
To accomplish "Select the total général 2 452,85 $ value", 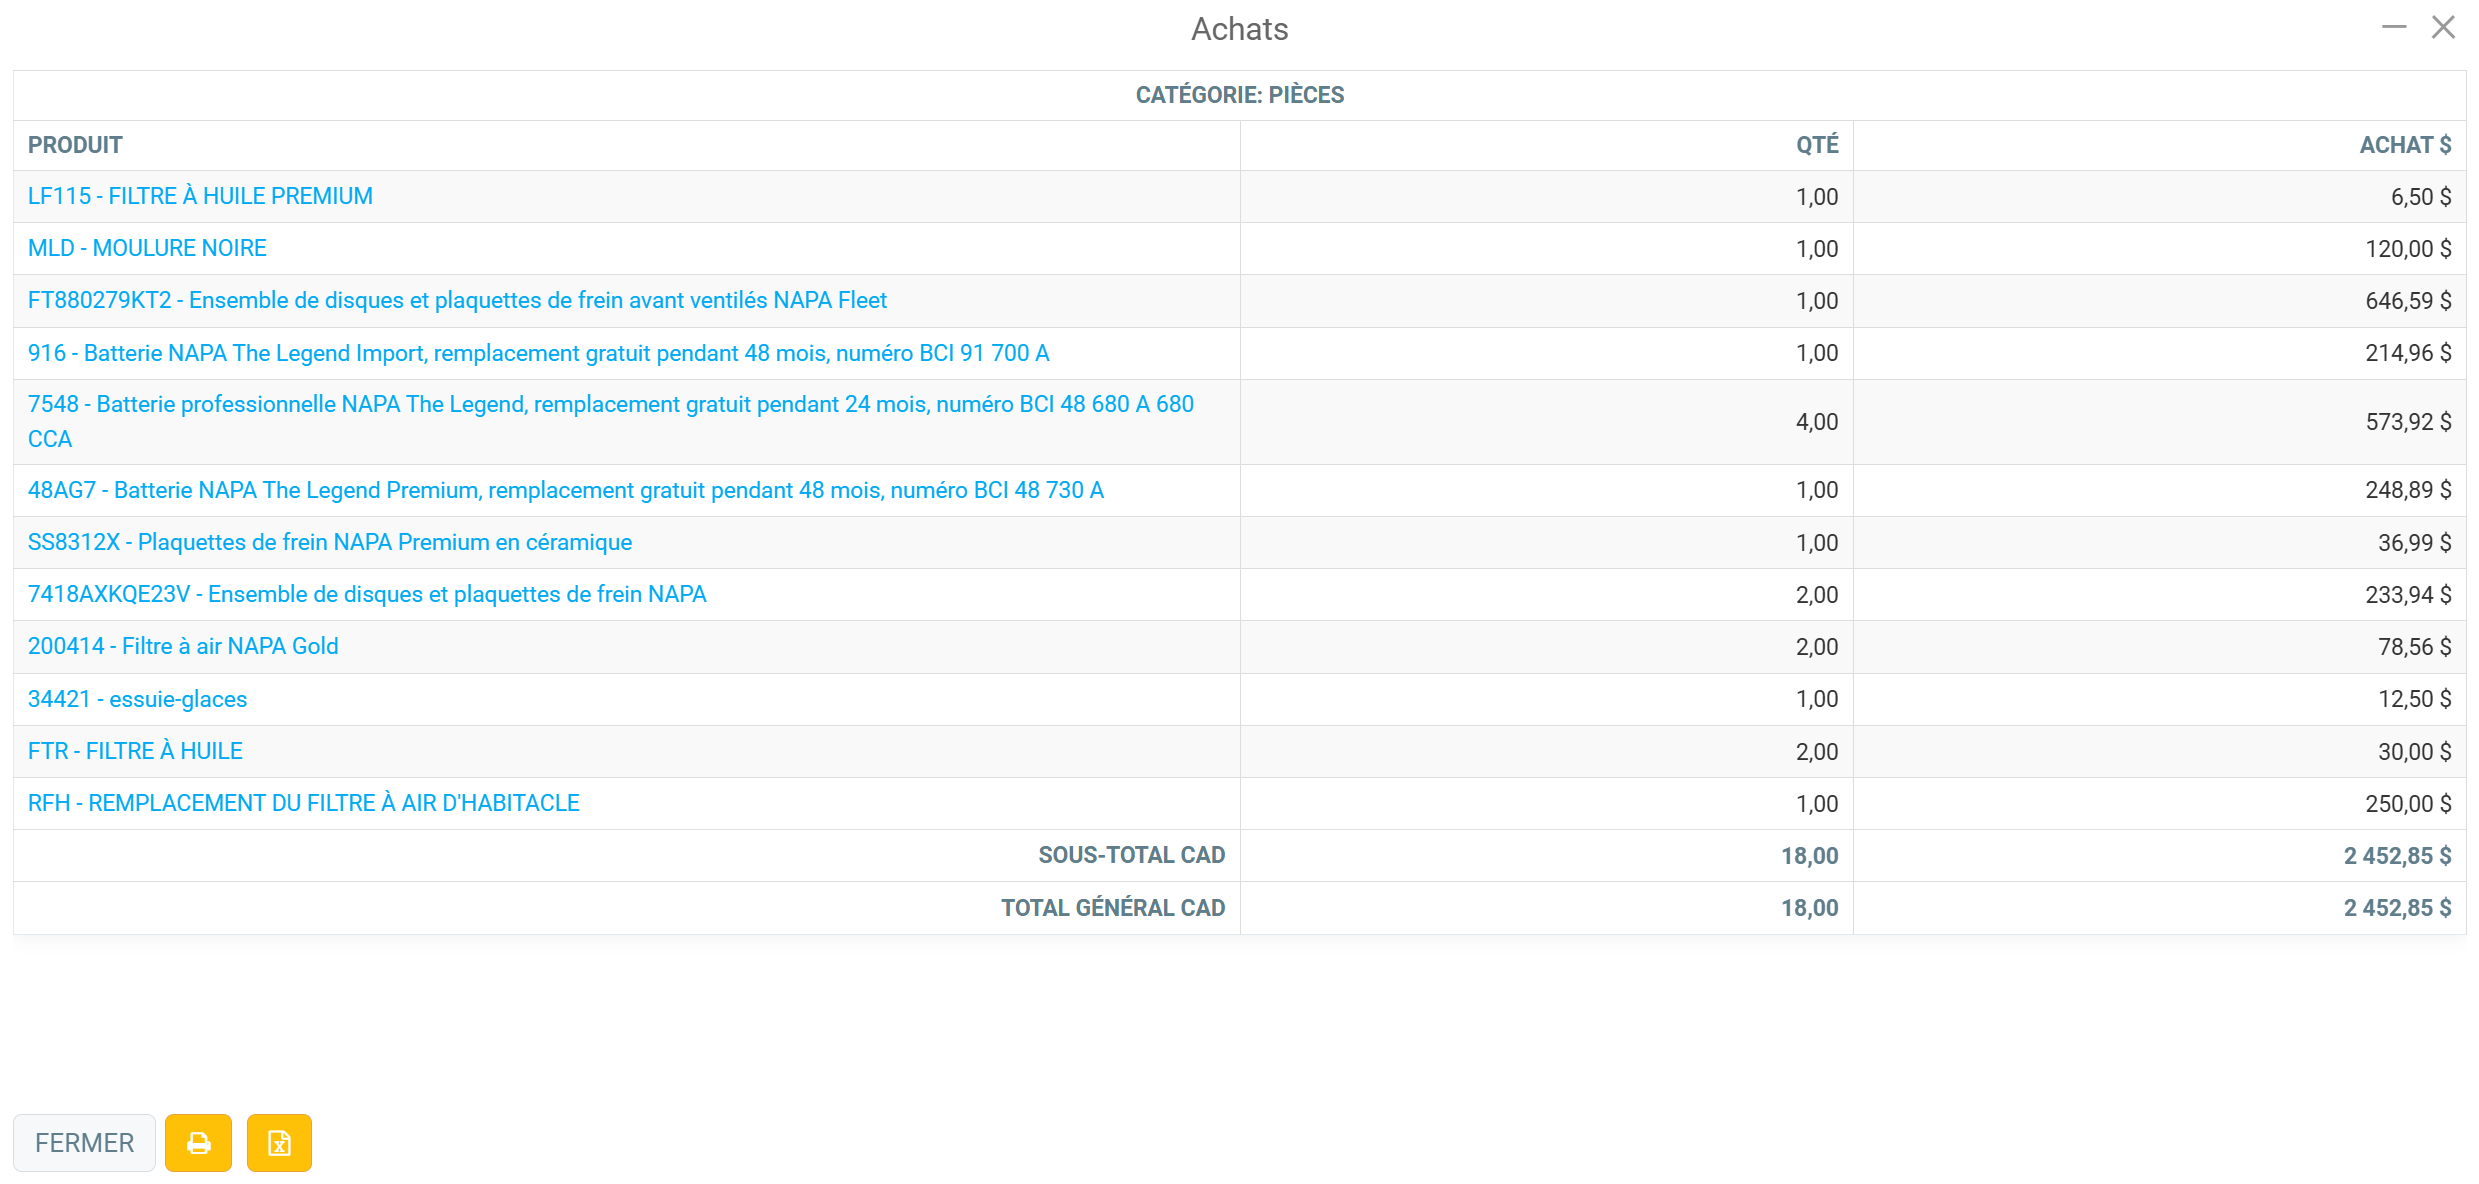I will 2397,908.
